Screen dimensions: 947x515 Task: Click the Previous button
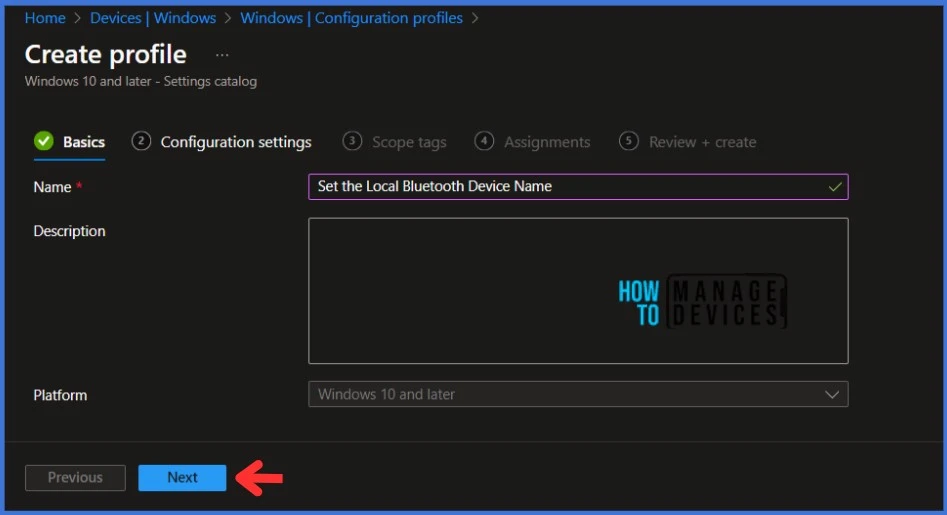[x=75, y=478]
